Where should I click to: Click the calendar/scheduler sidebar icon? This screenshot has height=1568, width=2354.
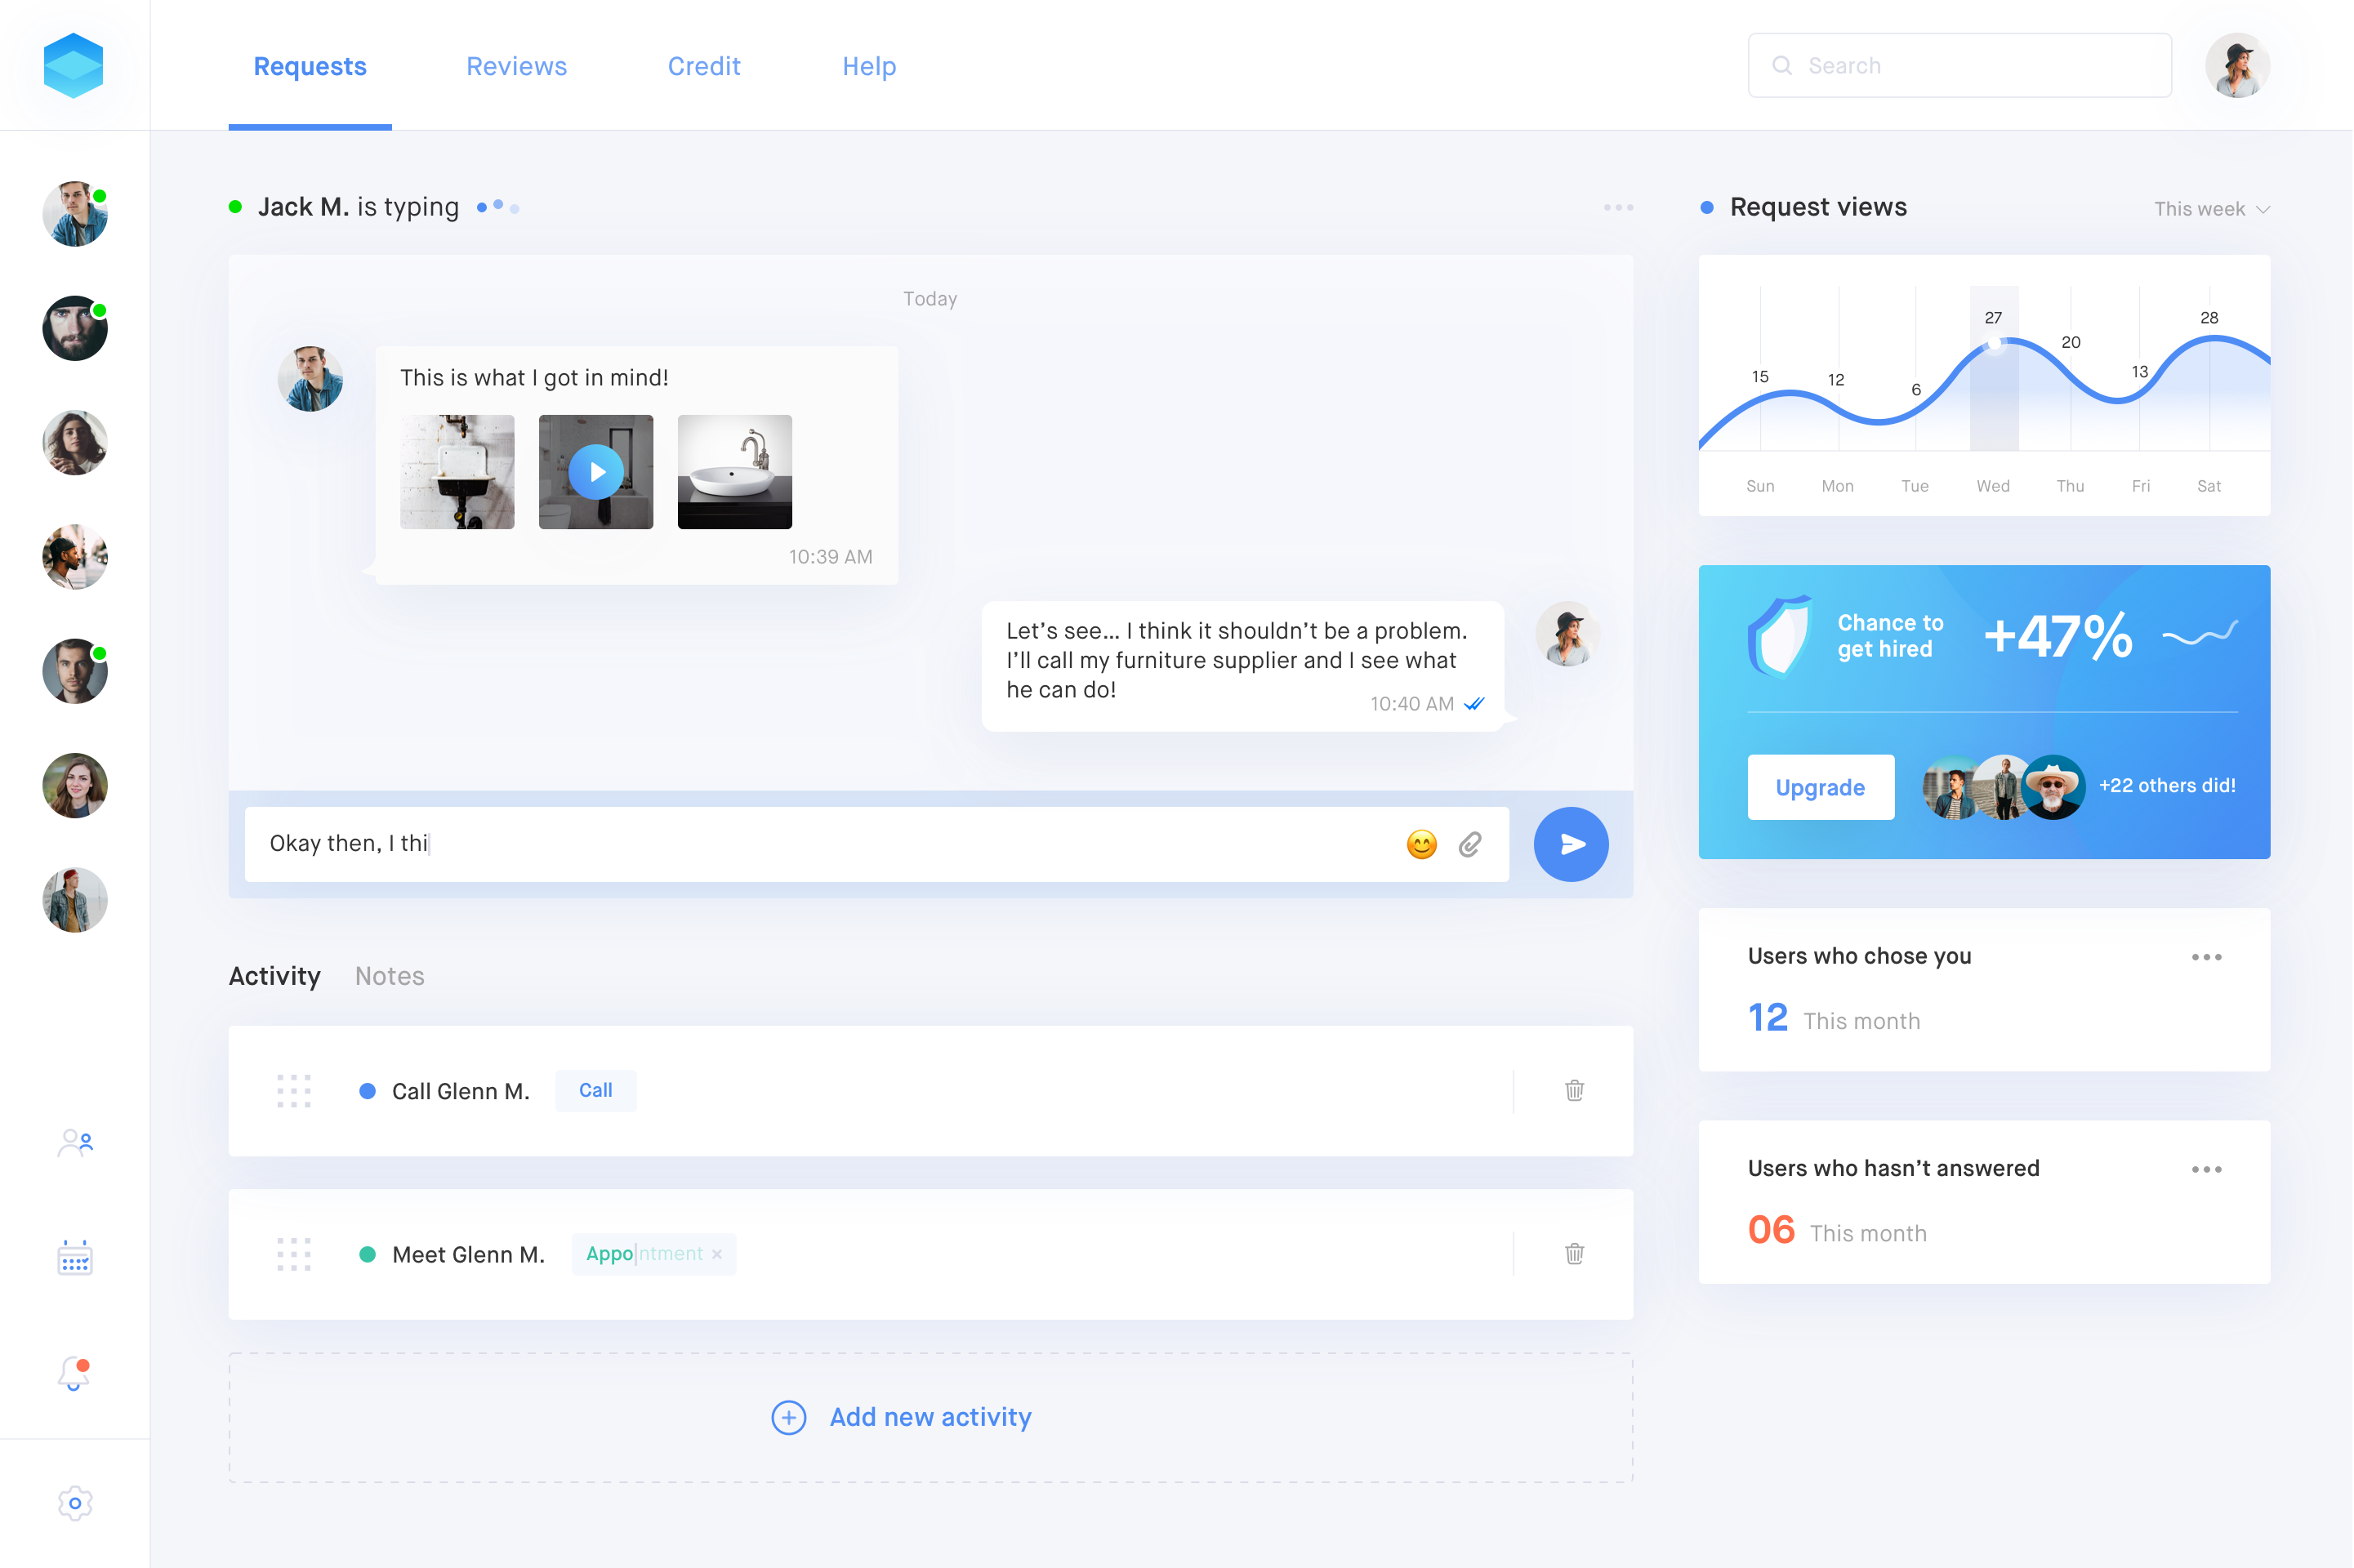point(72,1258)
